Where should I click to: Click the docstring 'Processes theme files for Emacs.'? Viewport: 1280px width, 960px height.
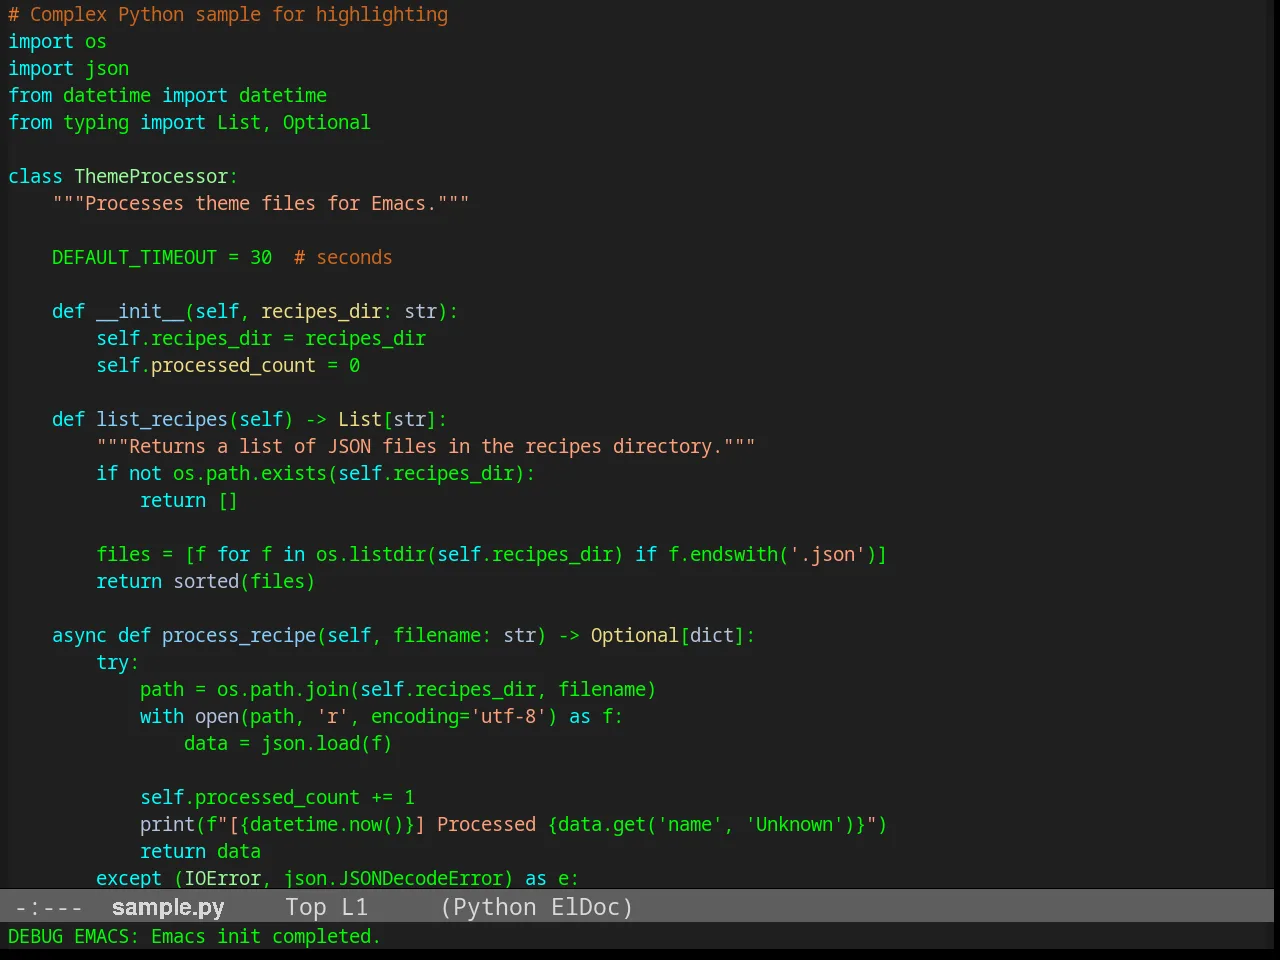pyautogui.click(x=261, y=204)
